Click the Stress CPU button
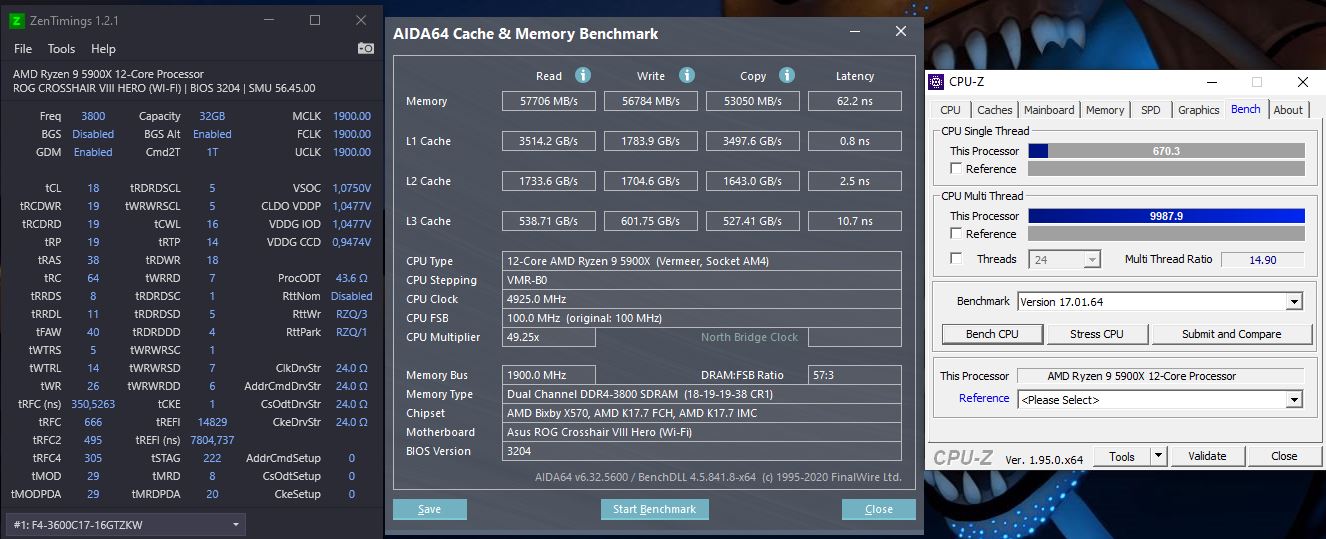This screenshot has width=1326, height=539. click(x=1097, y=334)
